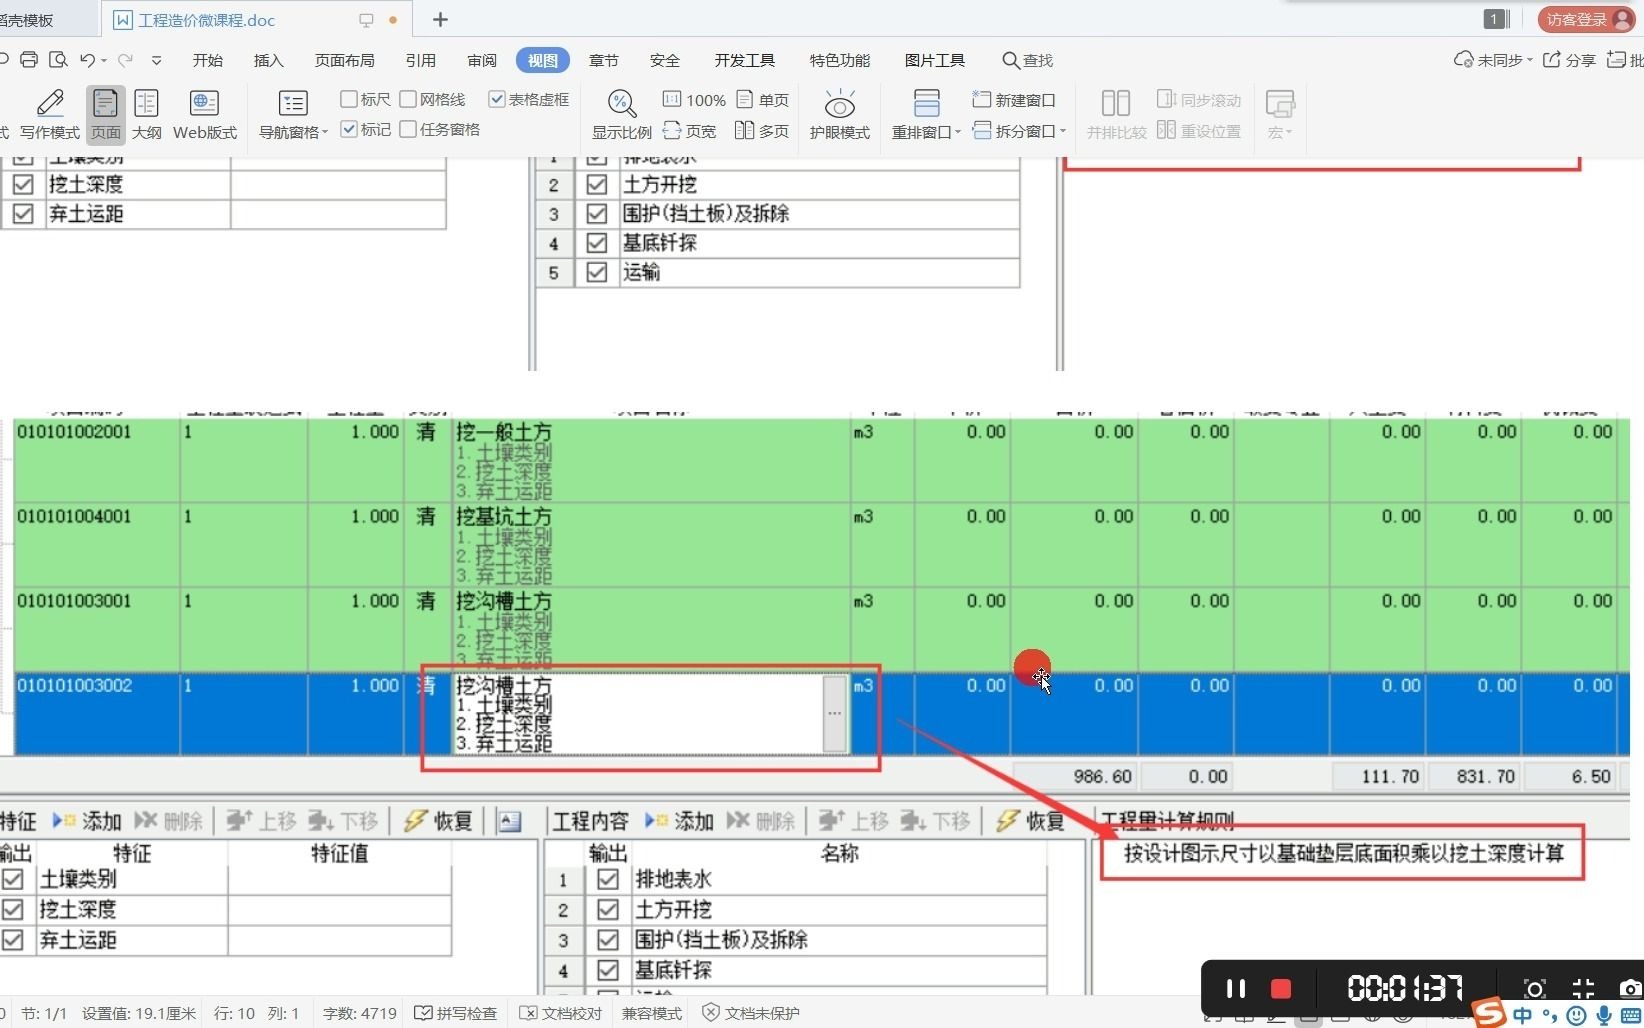
Task: Open a new window (新建窗口)
Action: click(x=1014, y=100)
